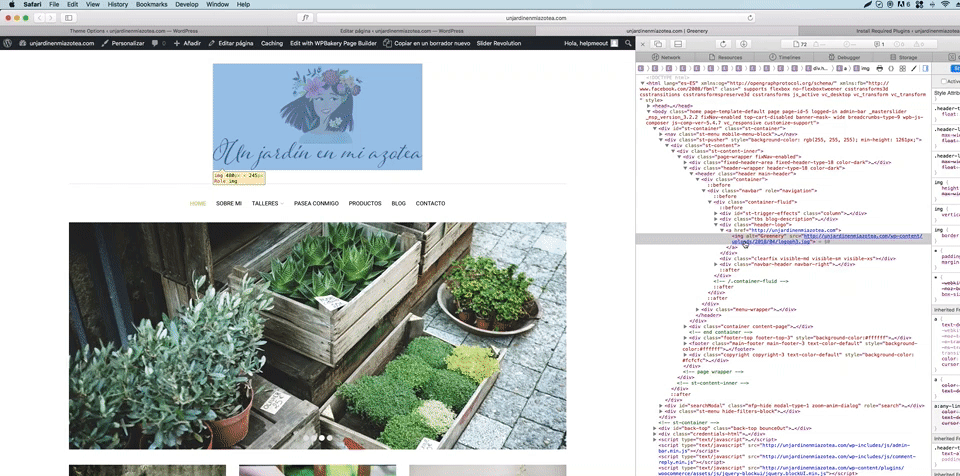Click the PASEA CONMIGO nav link
Image resolution: width=960 pixels, height=476 pixels.
pos(316,203)
